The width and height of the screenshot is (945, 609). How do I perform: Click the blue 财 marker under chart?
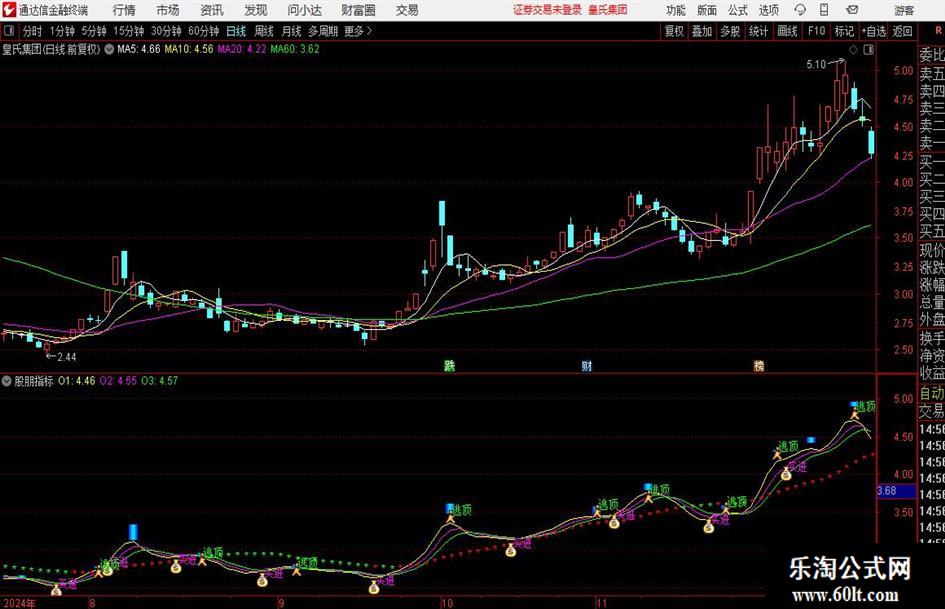pyautogui.click(x=586, y=366)
